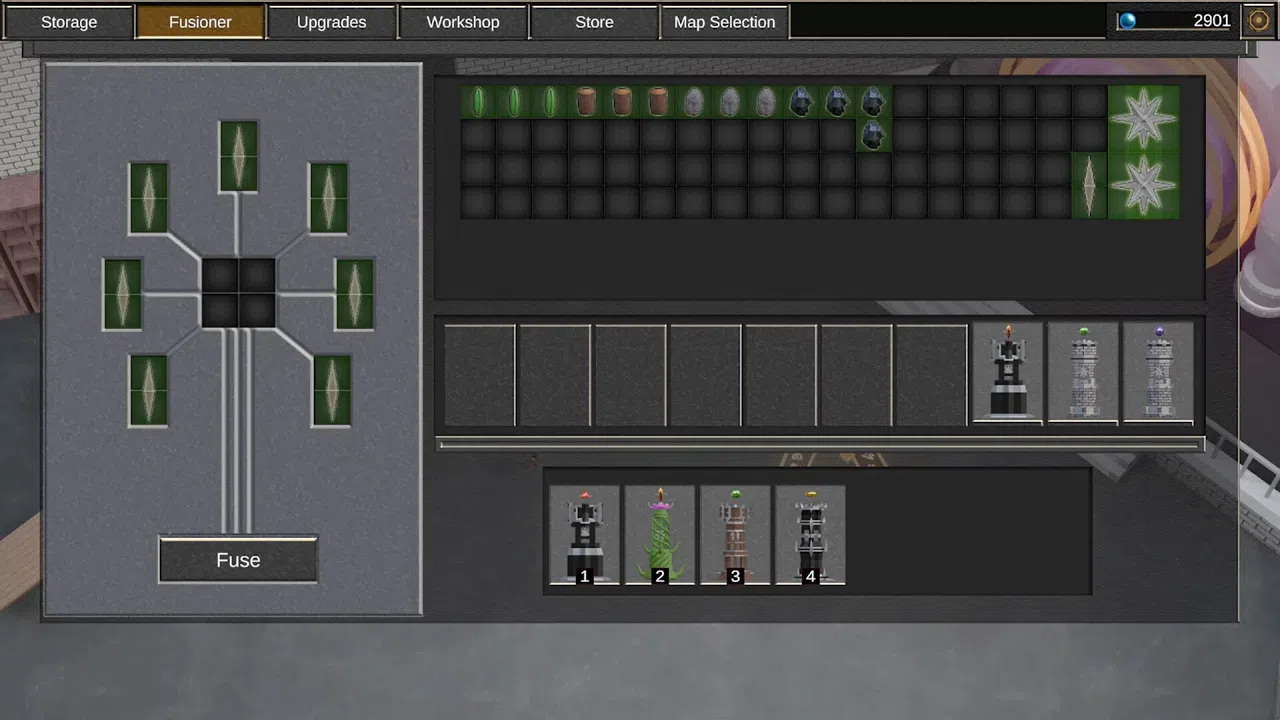The width and height of the screenshot is (1280, 720).
Task: Switch to the Storage tab
Action: pyautogui.click(x=68, y=21)
